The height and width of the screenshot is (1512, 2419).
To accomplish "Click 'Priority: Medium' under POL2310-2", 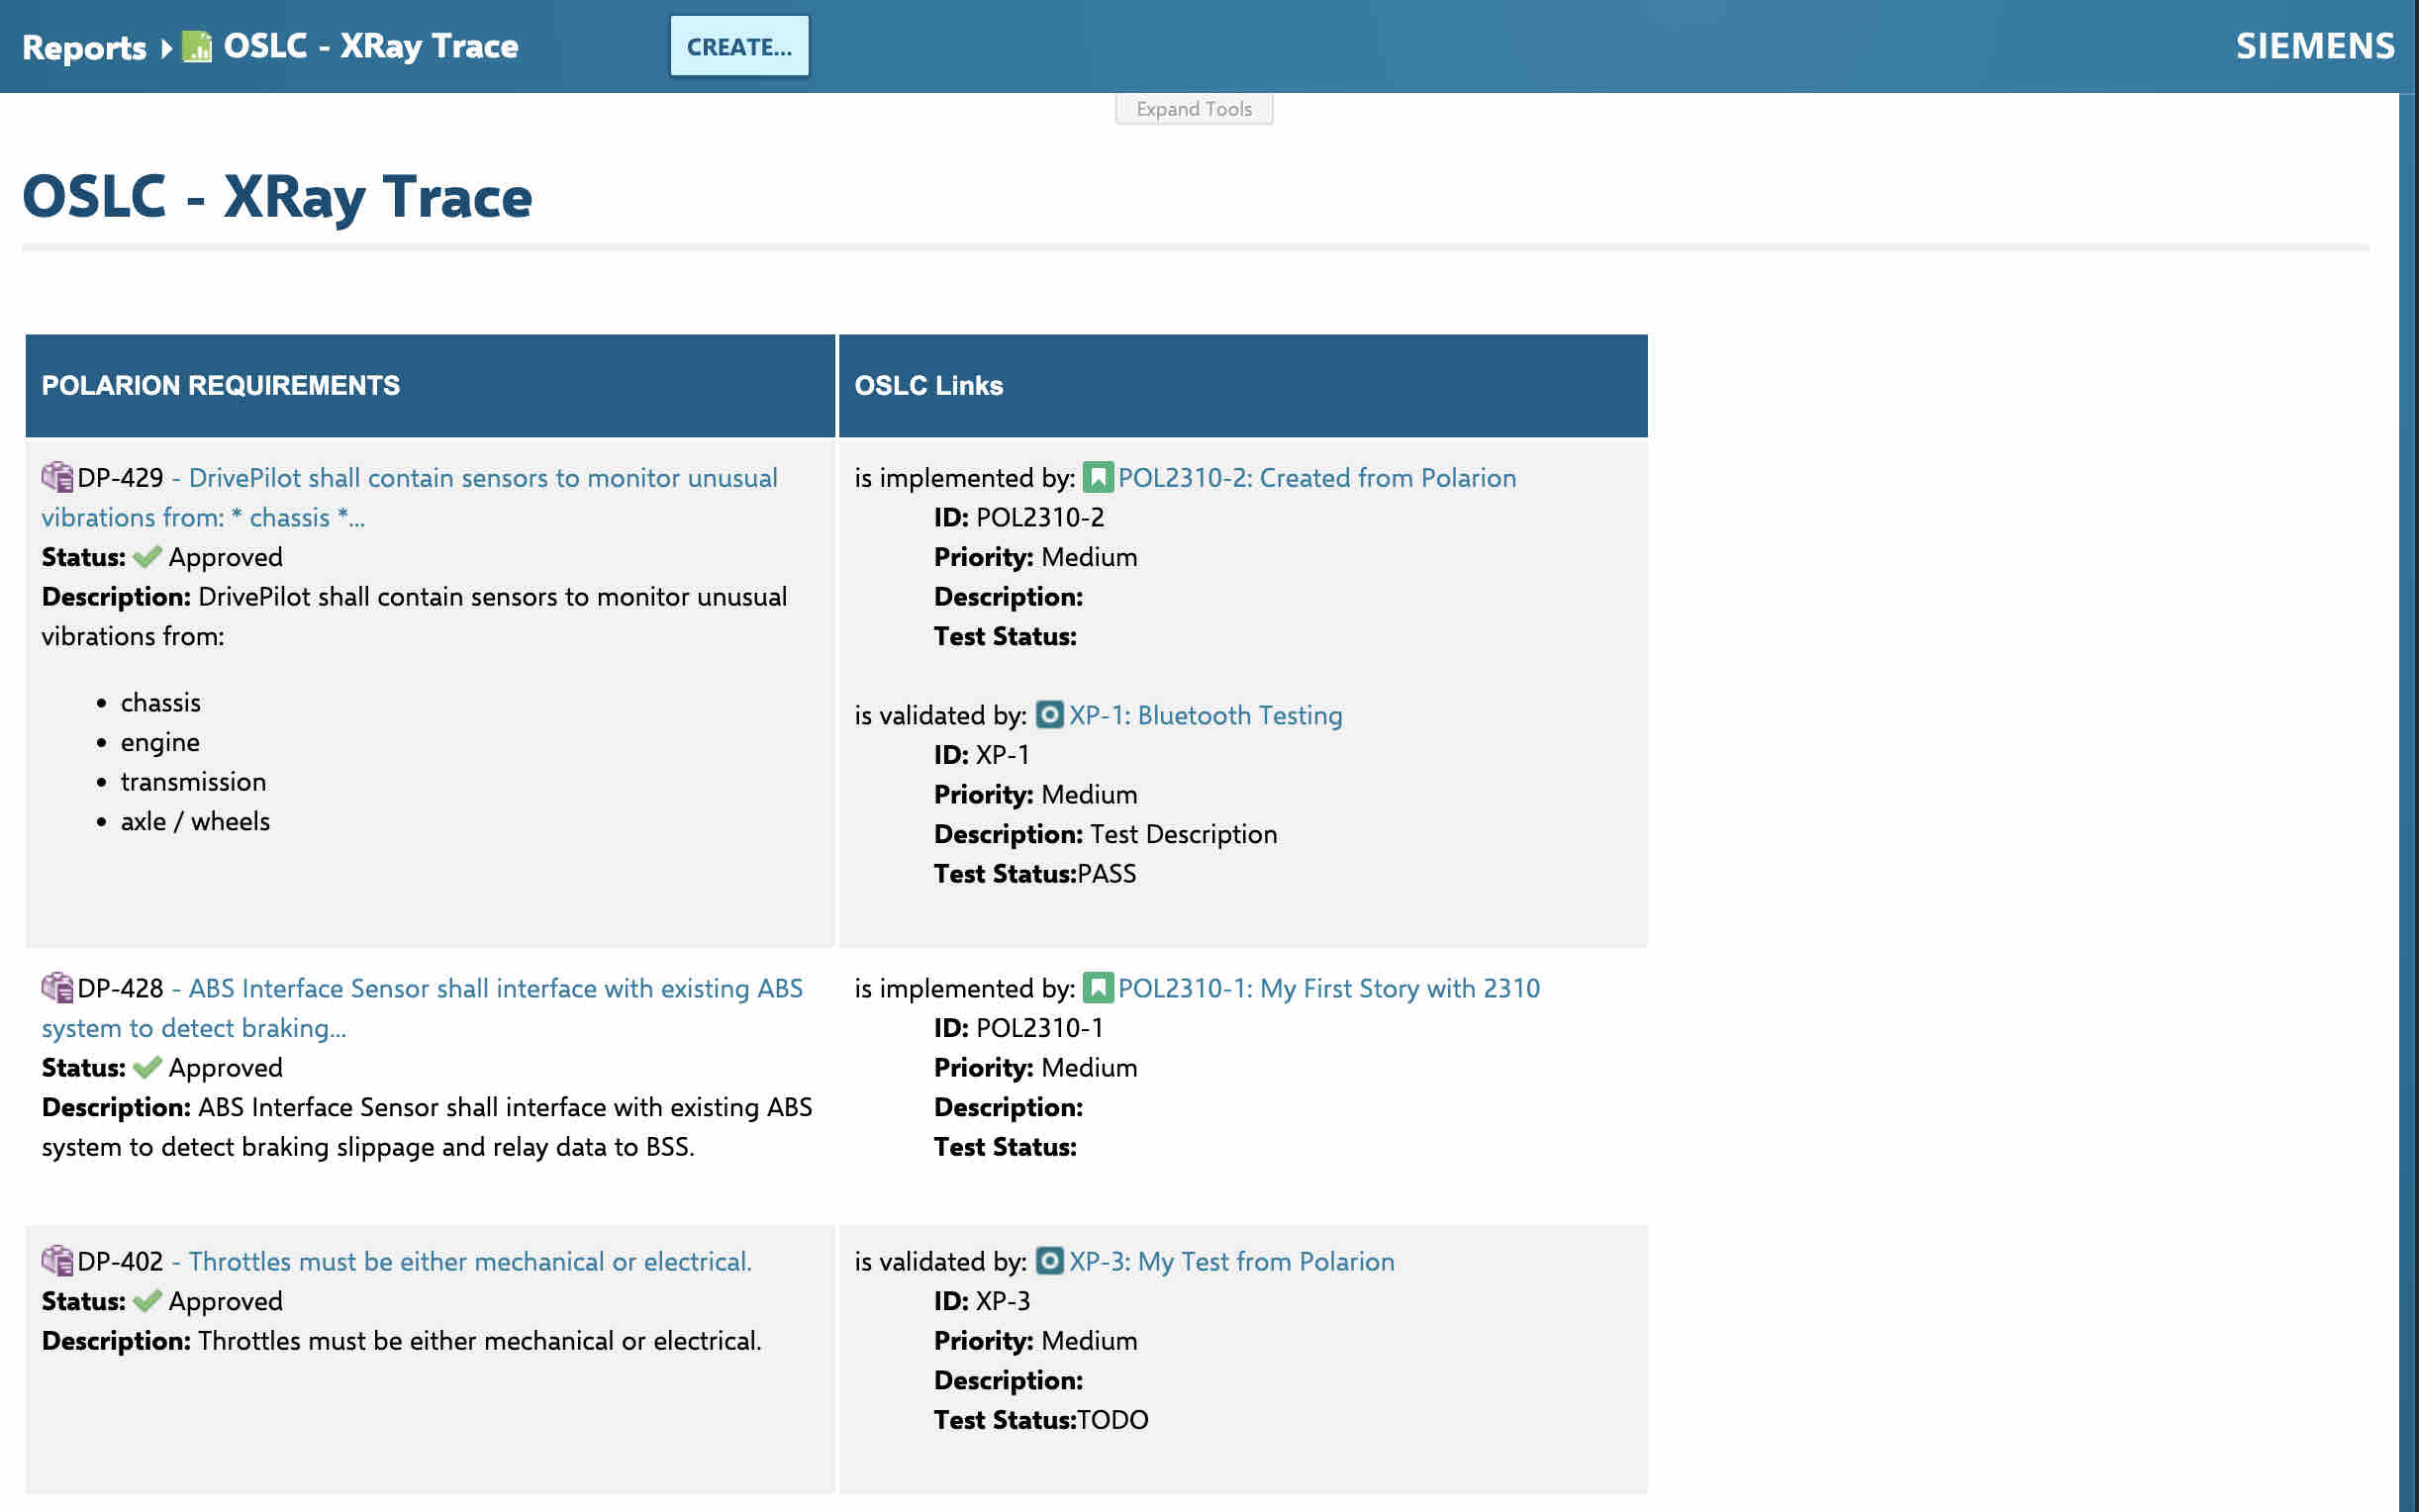I will 1035,557.
